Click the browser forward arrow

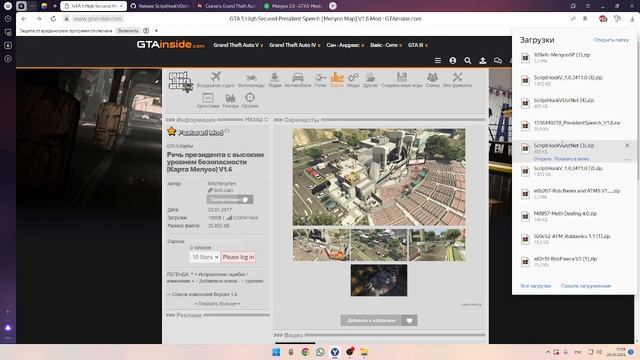point(38,19)
